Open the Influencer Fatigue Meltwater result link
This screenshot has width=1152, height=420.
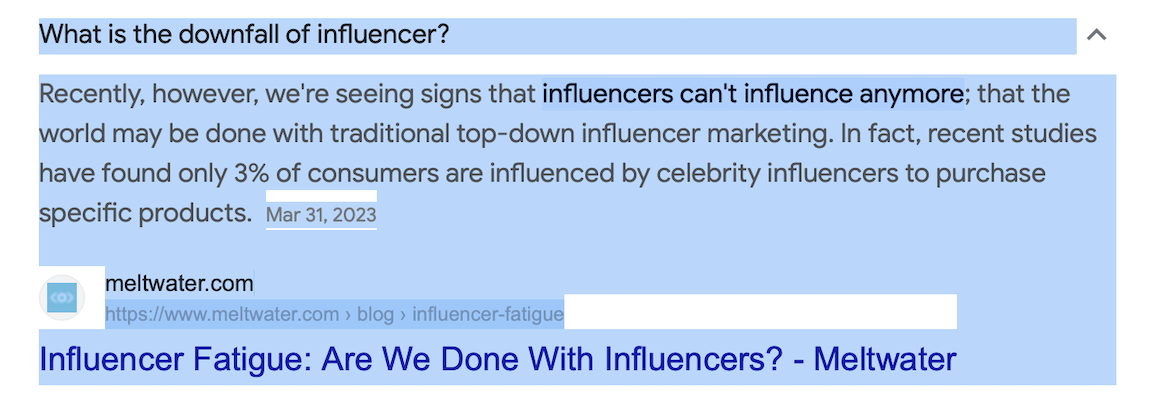tap(497, 359)
